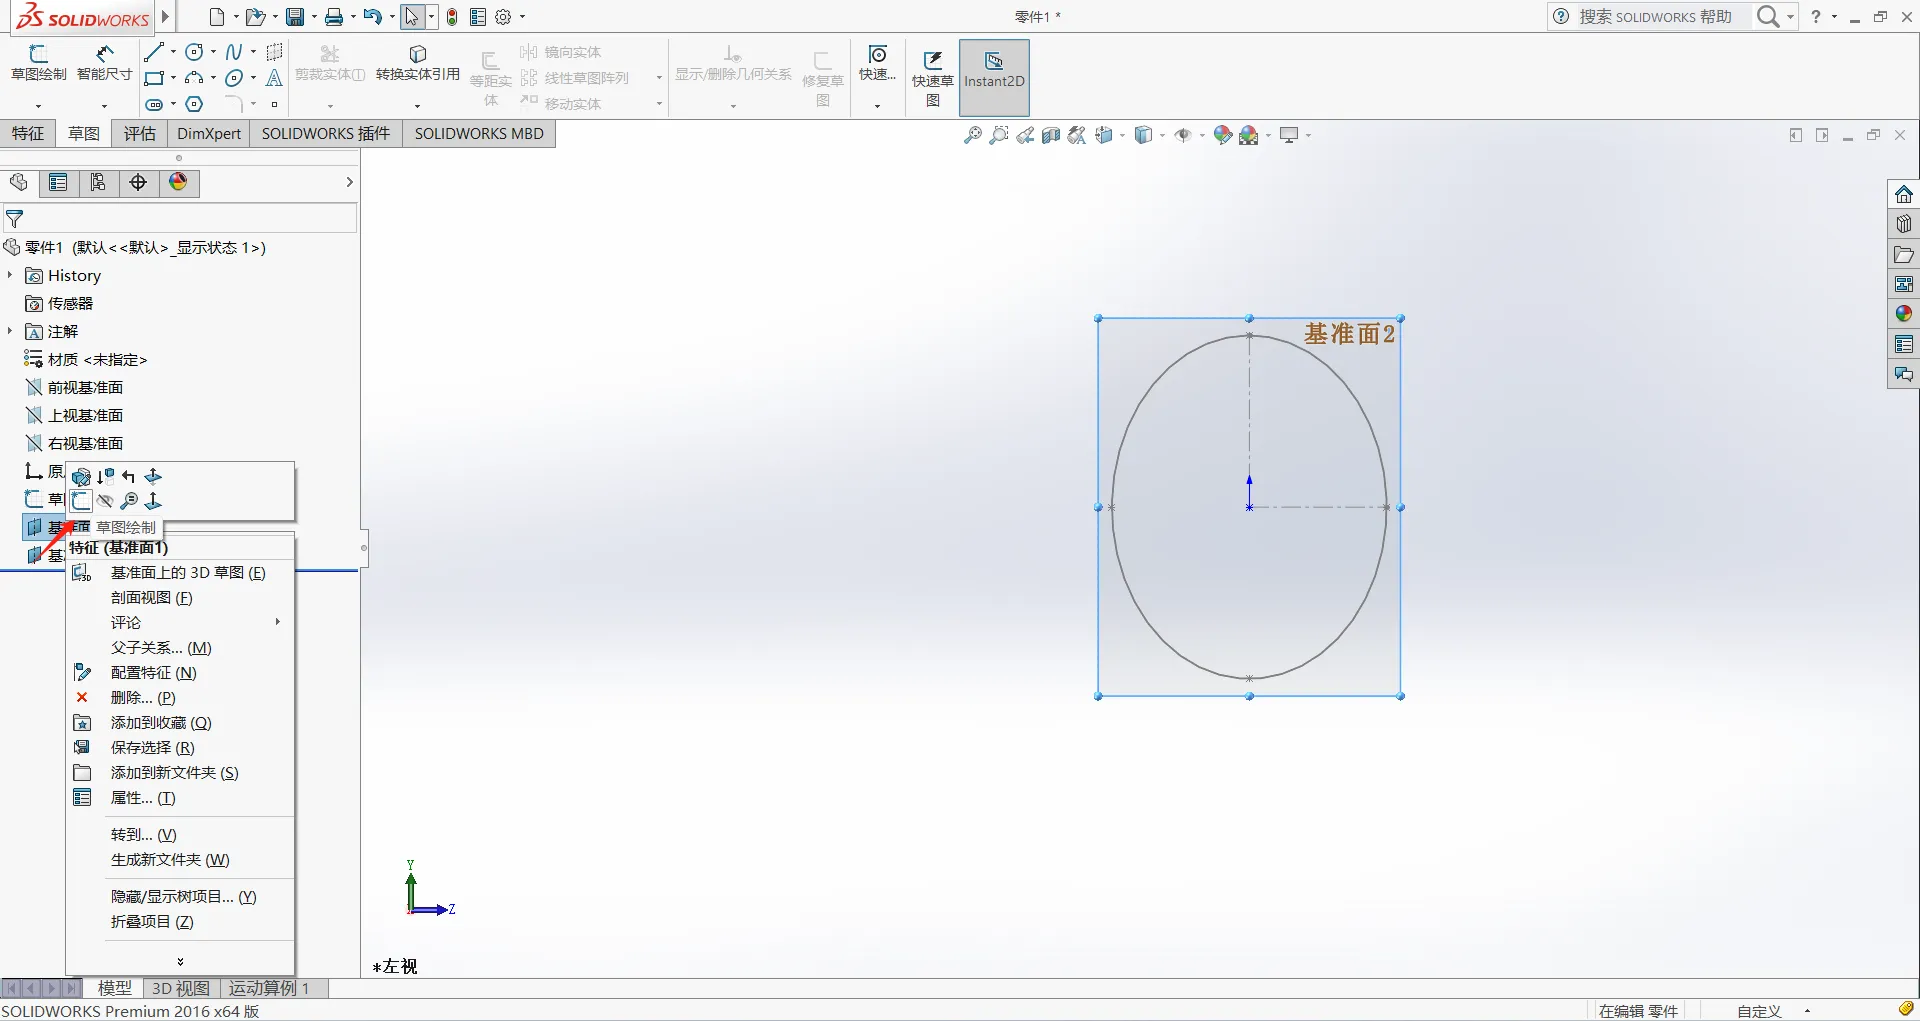Expand hidden context menu items chevron
The height and width of the screenshot is (1021, 1920).
(x=180, y=961)
